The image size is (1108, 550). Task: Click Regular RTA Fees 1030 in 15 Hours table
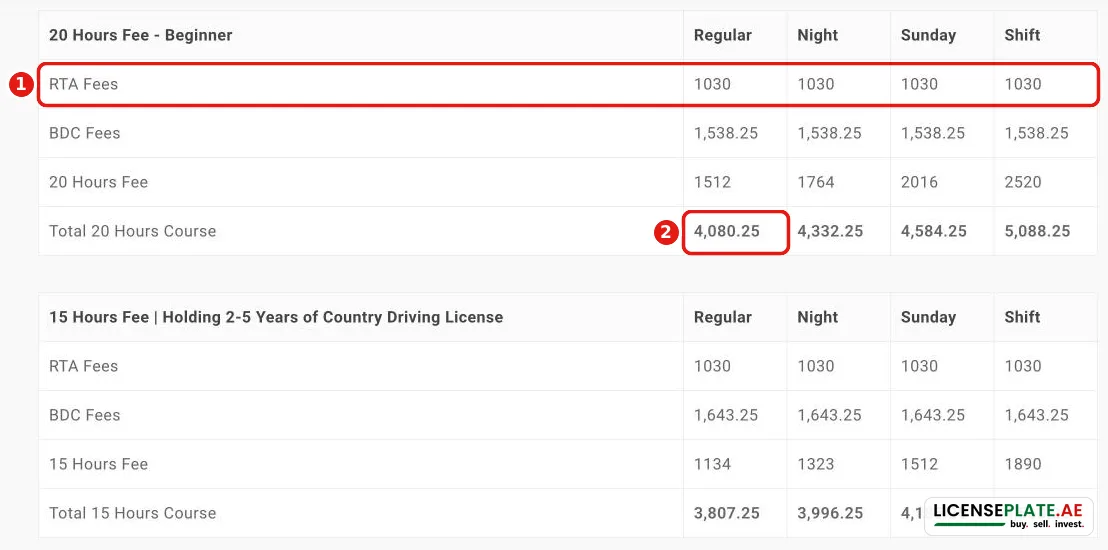[x=712, y=366]
